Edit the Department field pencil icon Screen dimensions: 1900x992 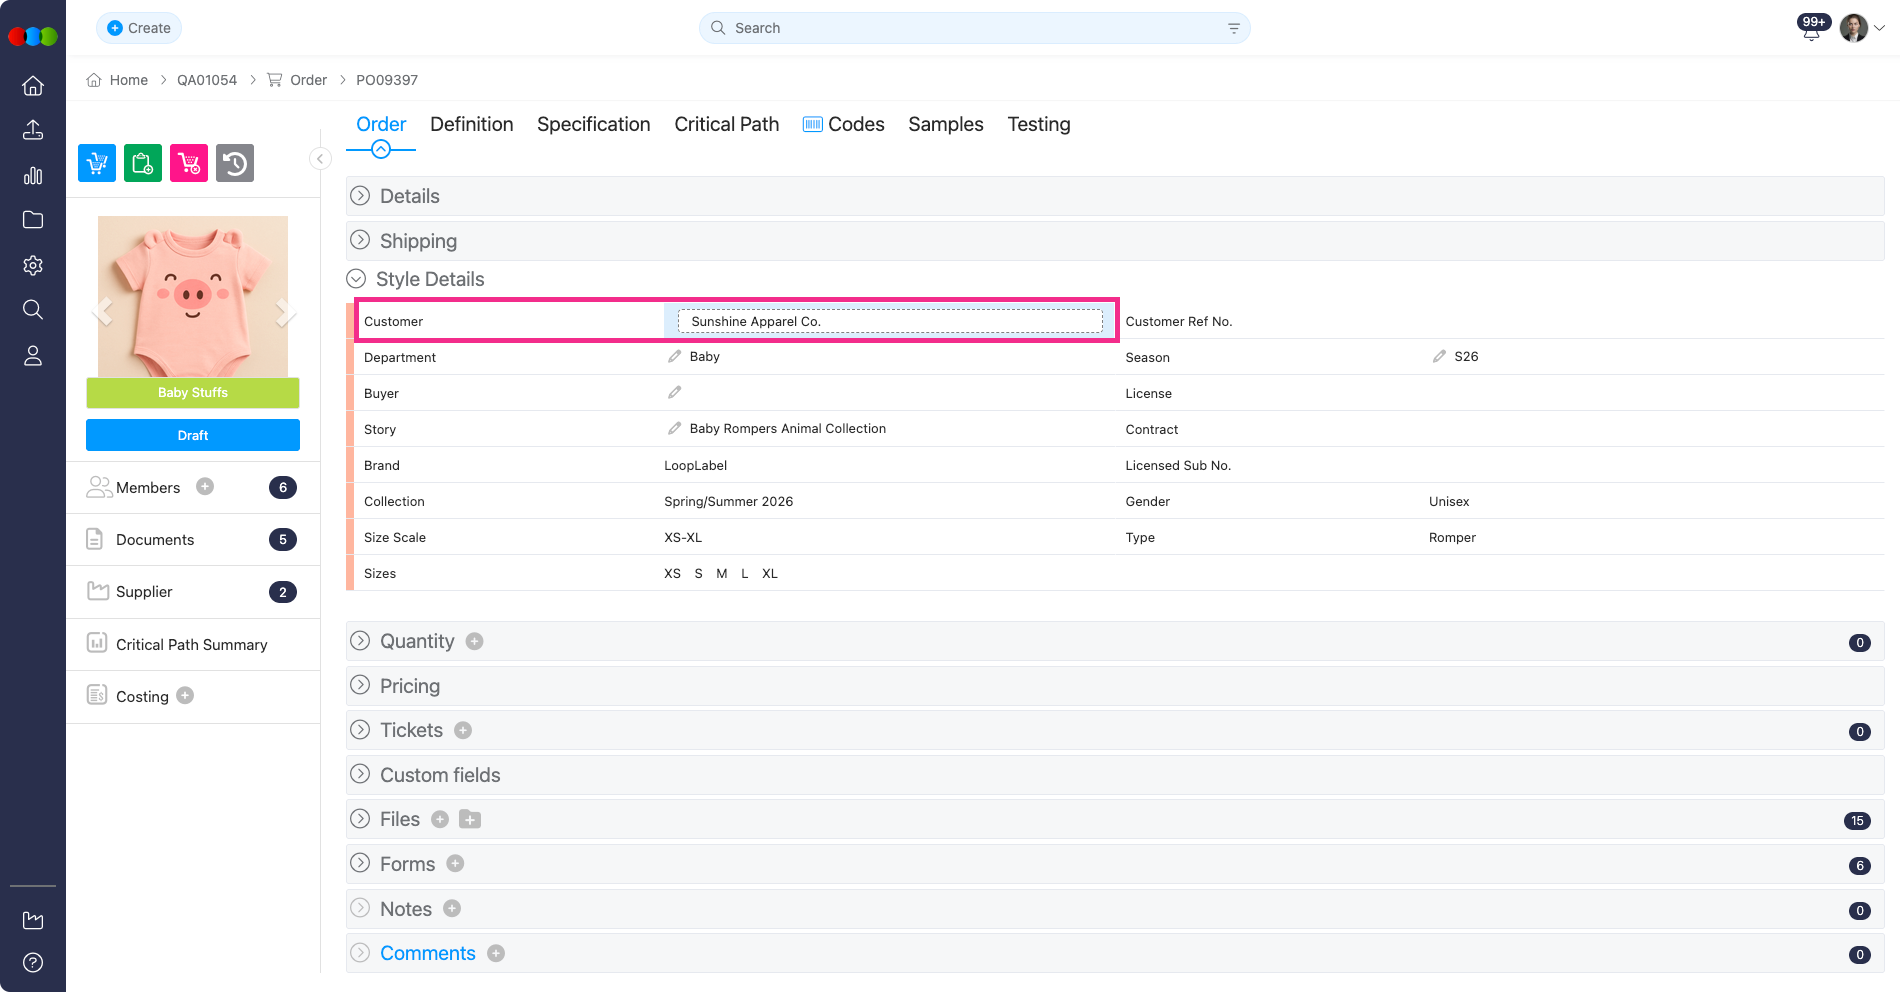[x=675, y=357]
